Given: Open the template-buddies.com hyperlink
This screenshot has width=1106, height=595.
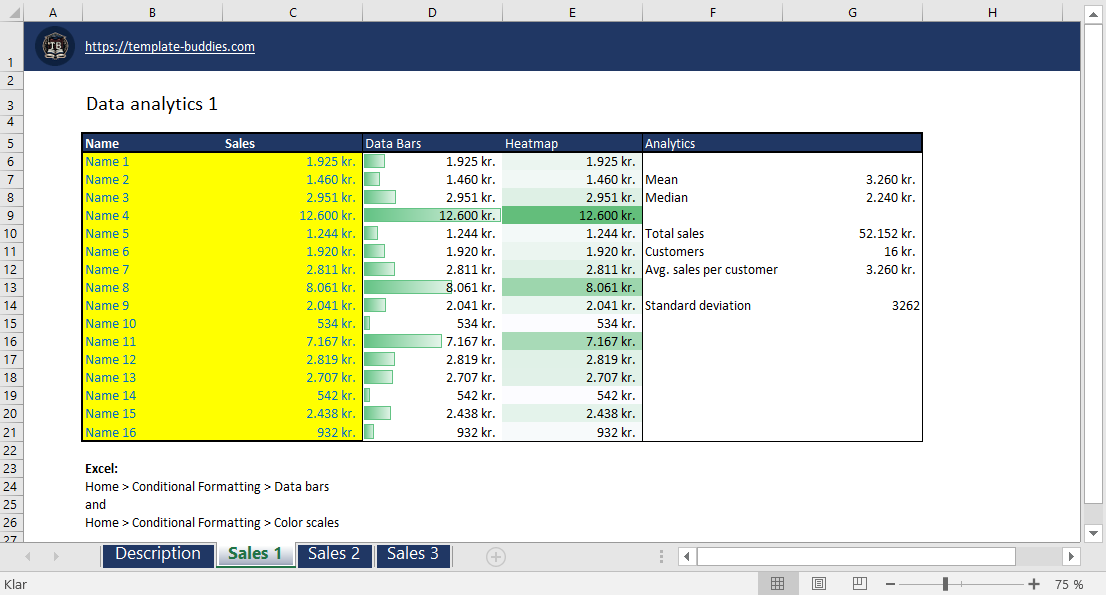Looking at the screenshot, I should (169, 46).
